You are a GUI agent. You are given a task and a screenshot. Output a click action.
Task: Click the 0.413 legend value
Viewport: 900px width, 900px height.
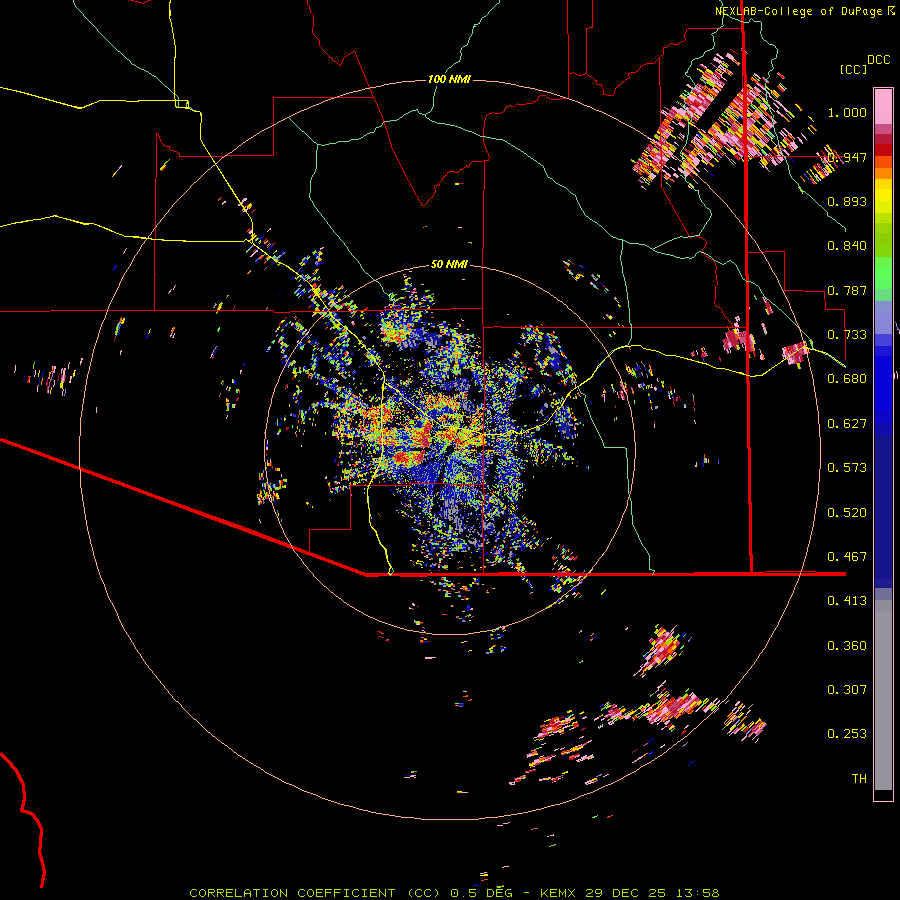(x=847, y=601)
